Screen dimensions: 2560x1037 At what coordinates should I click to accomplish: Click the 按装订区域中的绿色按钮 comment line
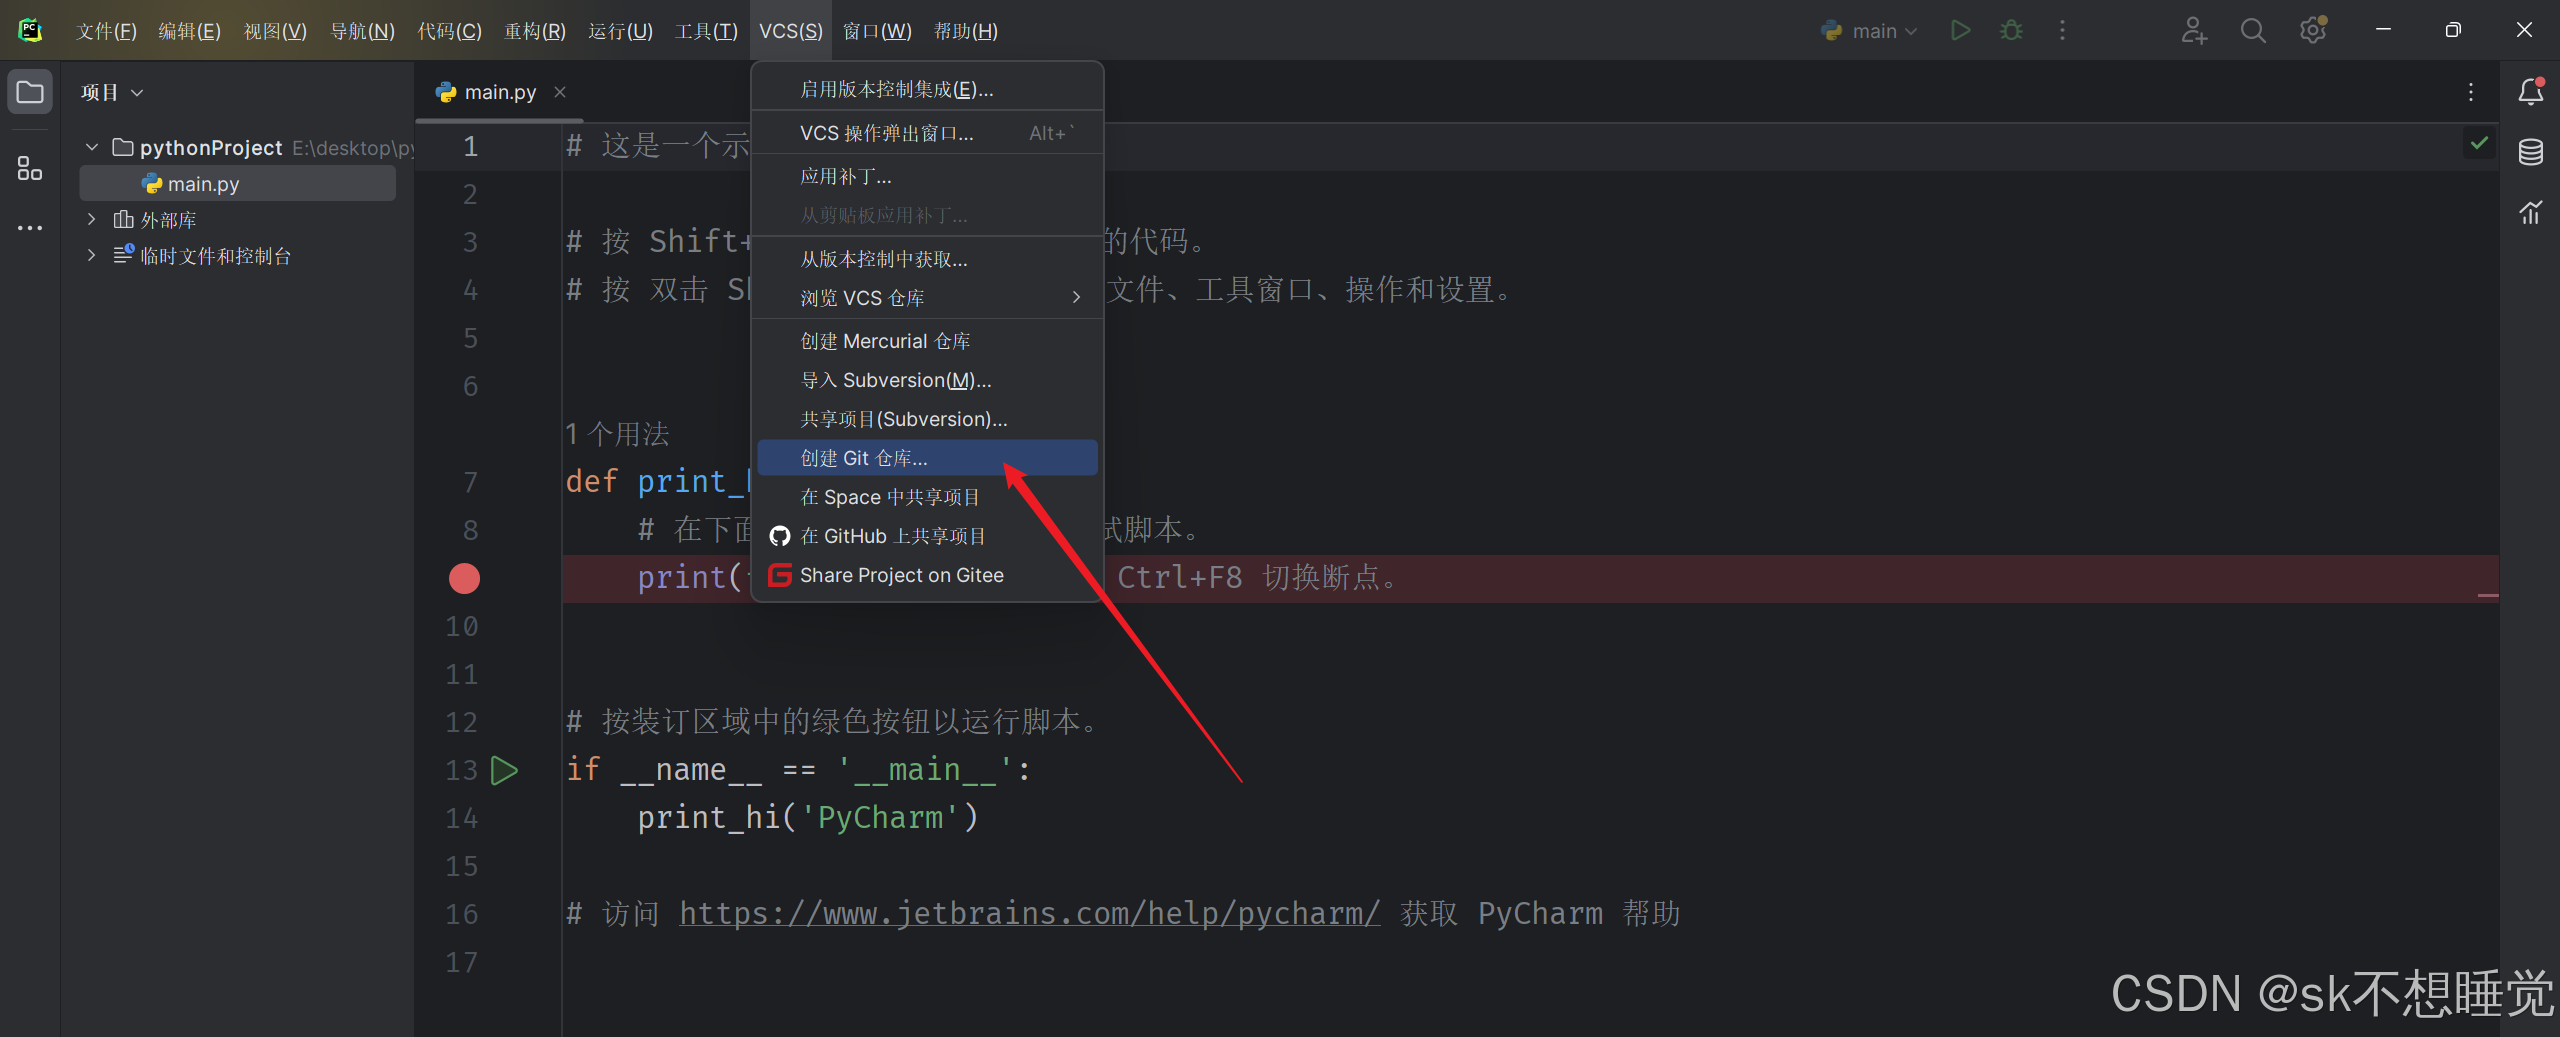click(834, 722)
